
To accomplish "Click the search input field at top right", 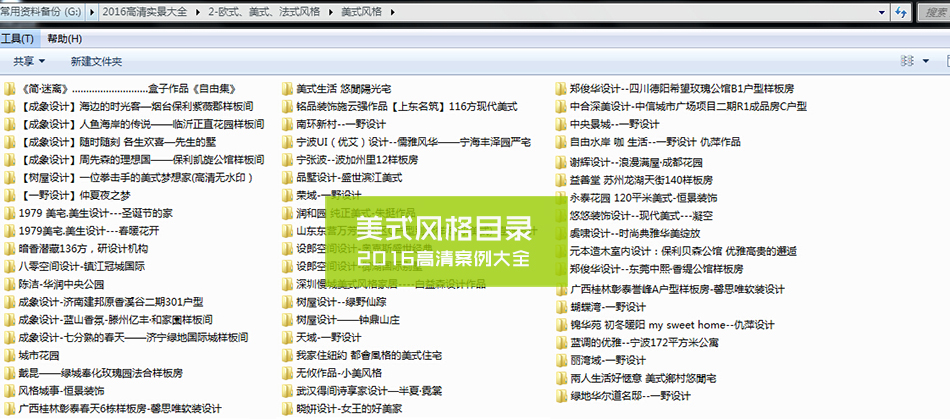I will (x=932, y=12).
